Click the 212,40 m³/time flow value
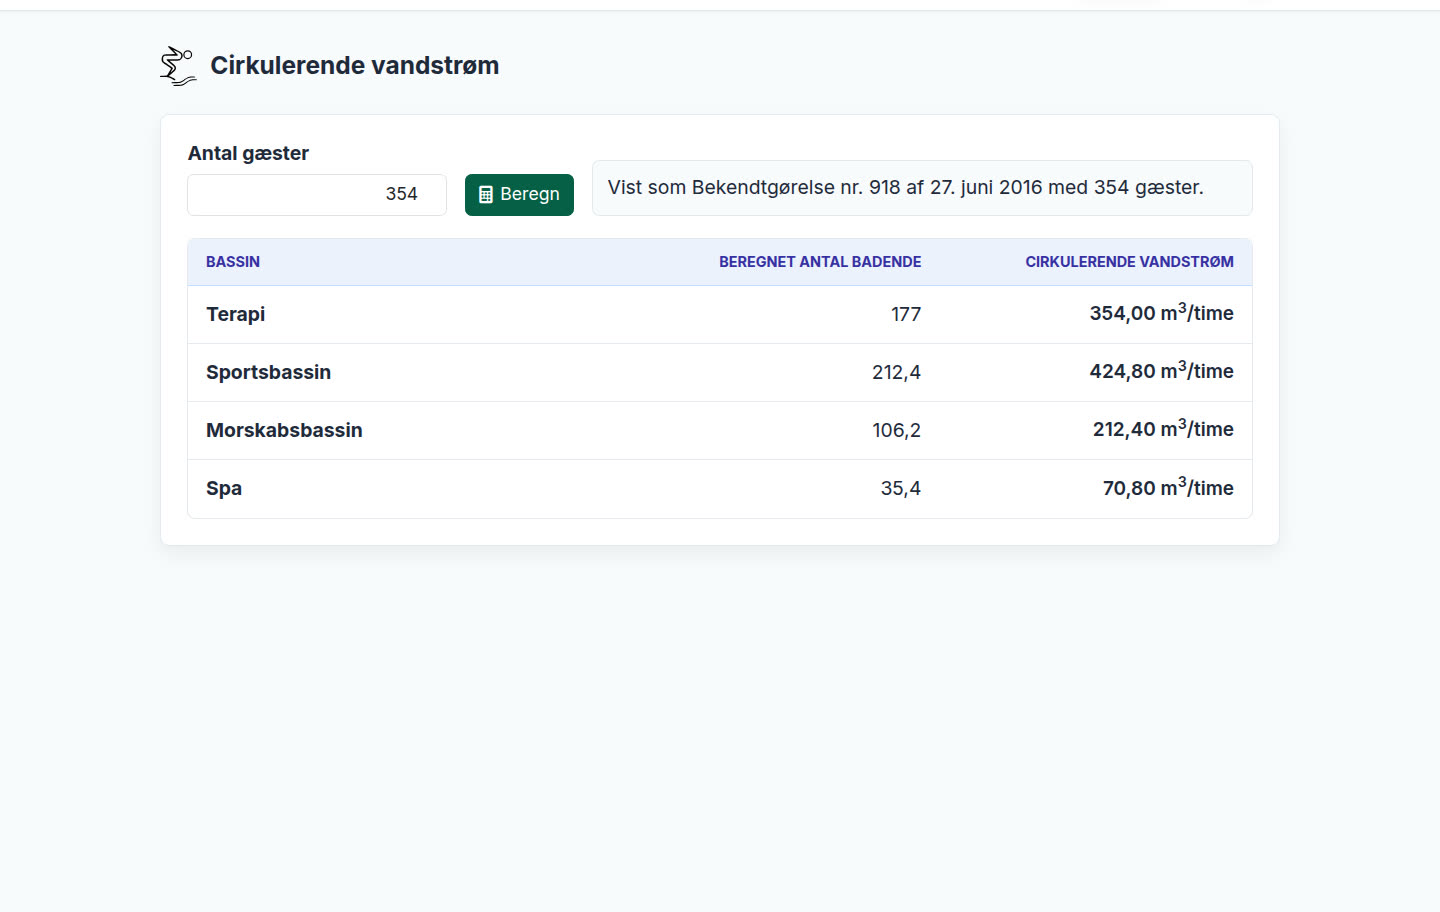The image size is (1440, 912). click(x=1163, y=429)
